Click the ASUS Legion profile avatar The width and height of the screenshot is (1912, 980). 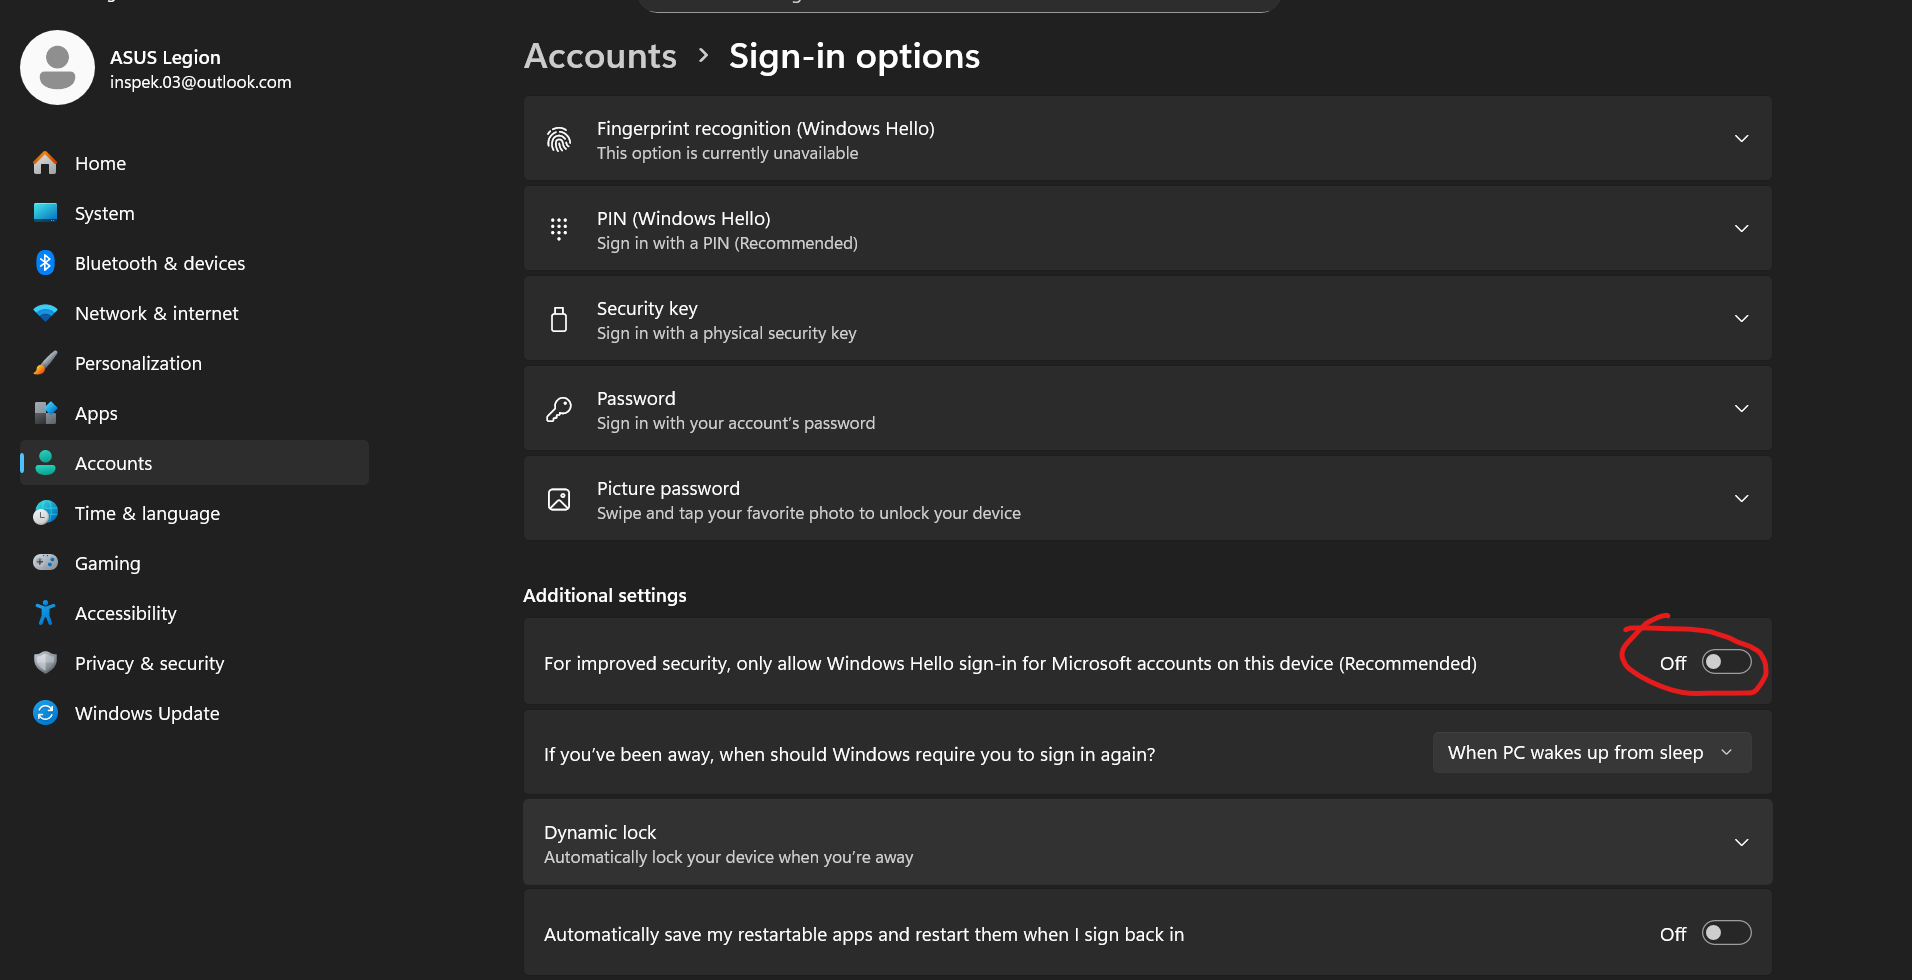[58, 68]
